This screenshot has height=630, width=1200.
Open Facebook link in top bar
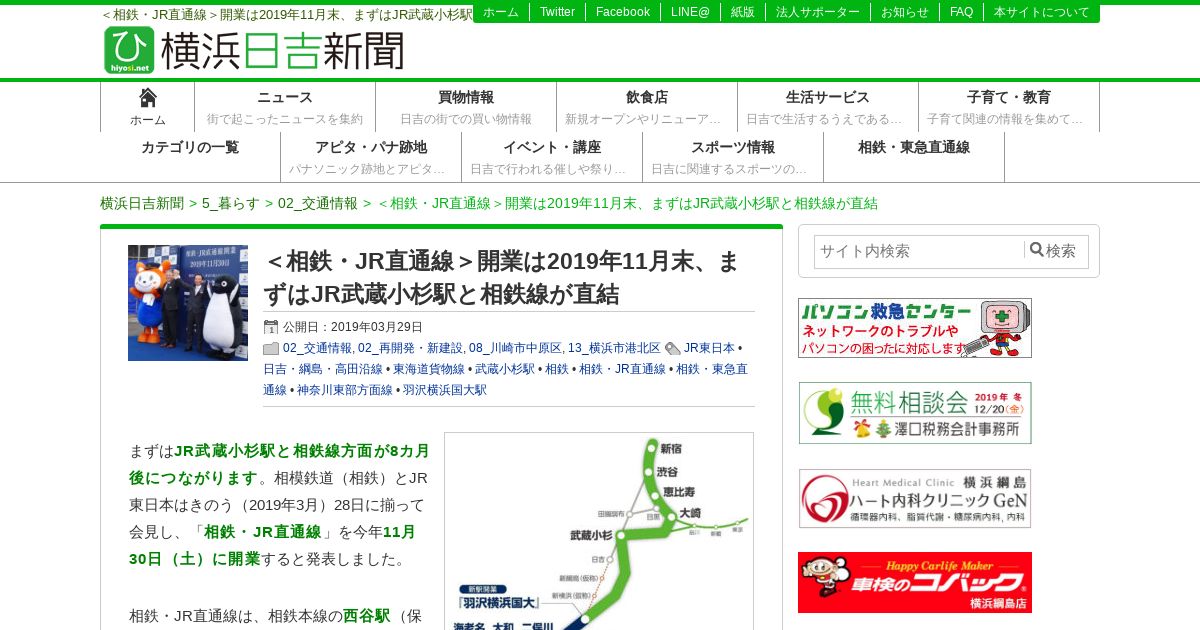click(x=623, y=12)
